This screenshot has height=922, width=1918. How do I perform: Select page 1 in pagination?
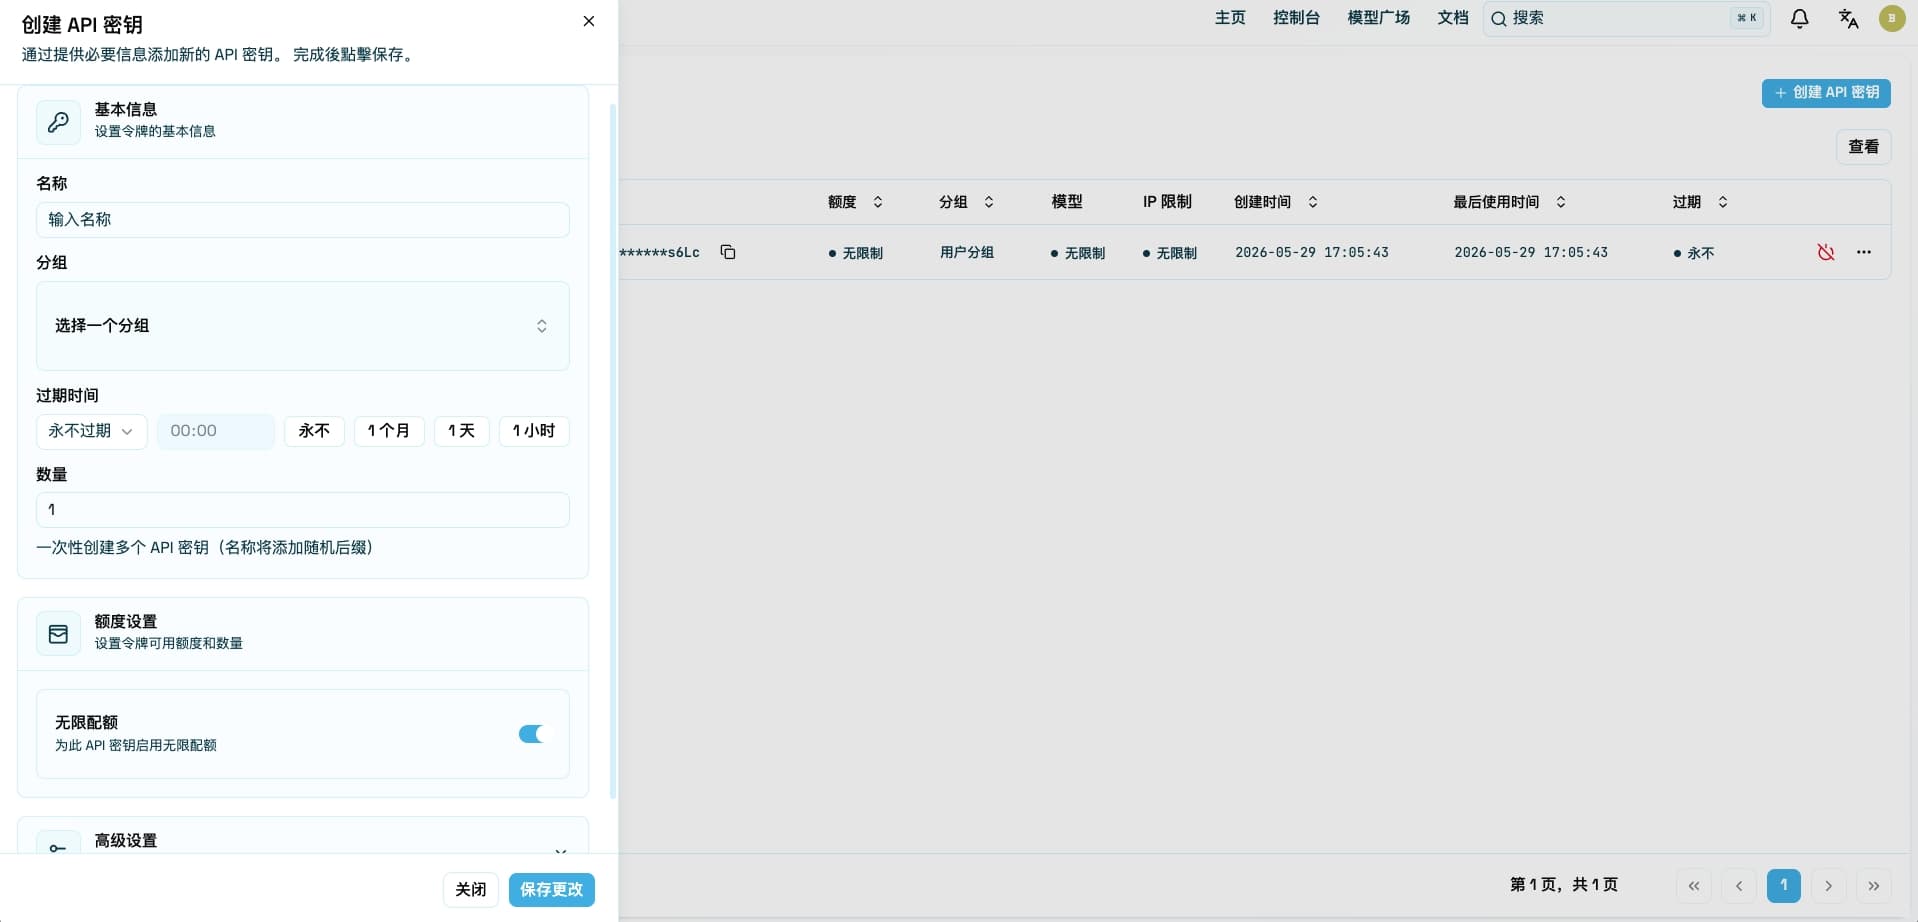click(x=1784, y=886)
